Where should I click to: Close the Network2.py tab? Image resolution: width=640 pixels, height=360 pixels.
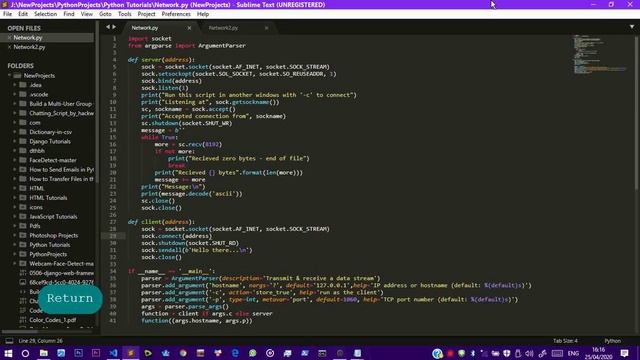(267, 28)
